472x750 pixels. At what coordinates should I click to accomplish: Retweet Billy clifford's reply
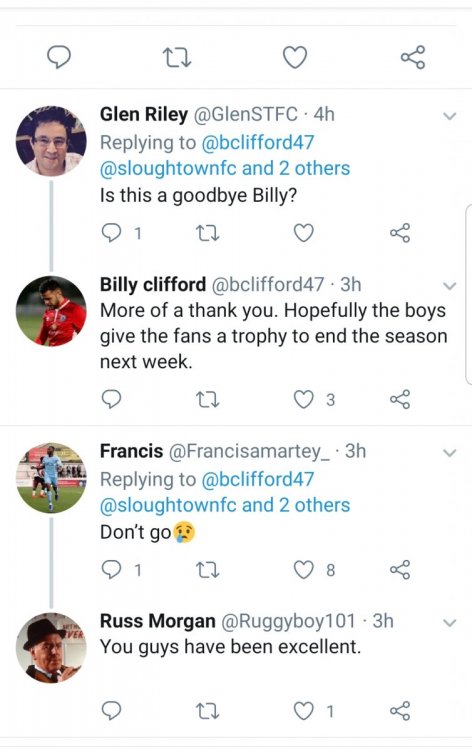click(x=209, y=399)
